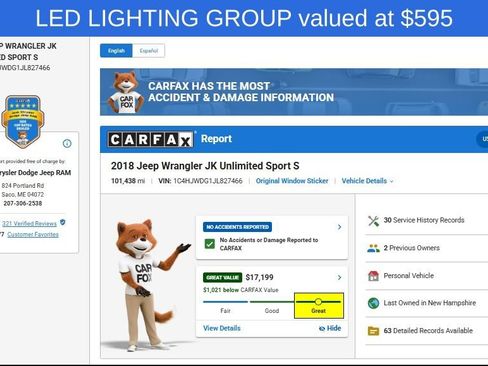This screenshot has width=488, height=366.
Task: Click the verified reviews shield icon
Action: 63,222
